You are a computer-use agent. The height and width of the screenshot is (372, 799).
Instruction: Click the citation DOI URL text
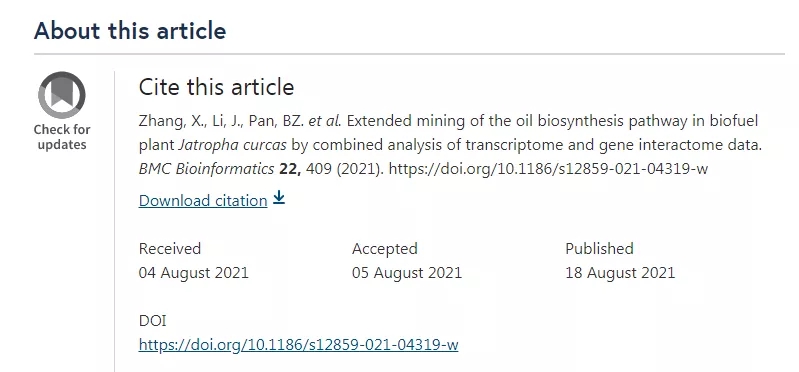click(548, 169)
